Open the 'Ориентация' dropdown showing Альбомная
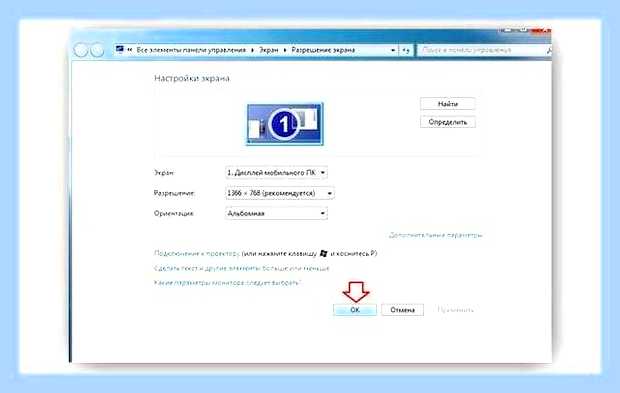 [276, 213]
